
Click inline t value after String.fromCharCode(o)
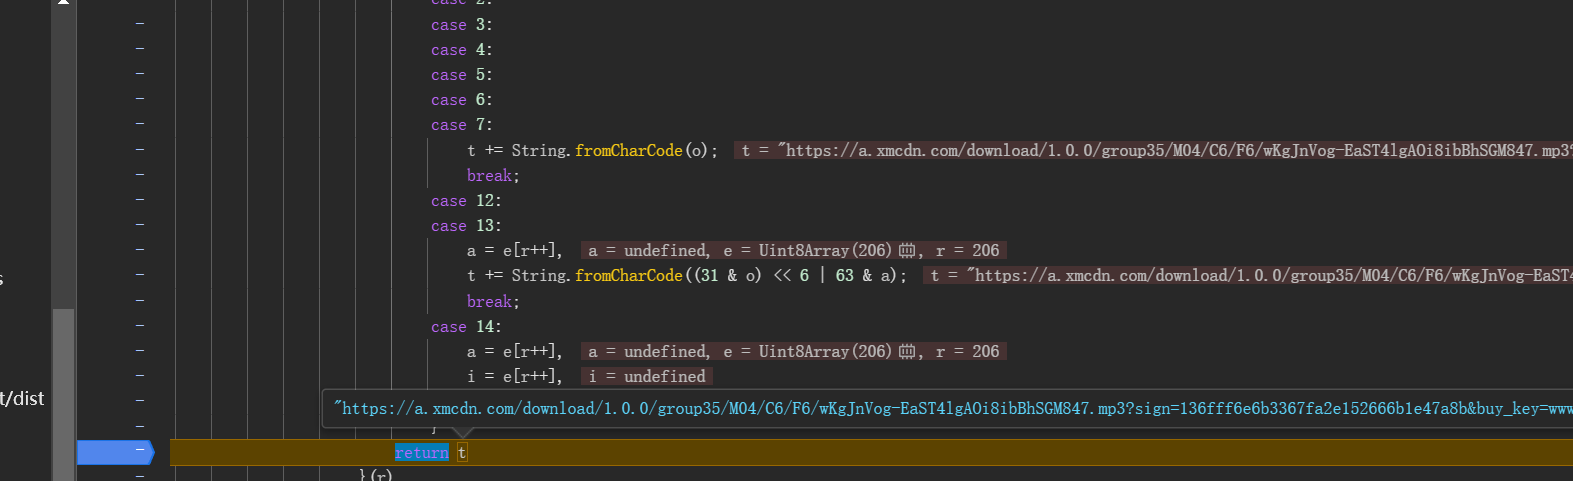[x=1150, y=150]
